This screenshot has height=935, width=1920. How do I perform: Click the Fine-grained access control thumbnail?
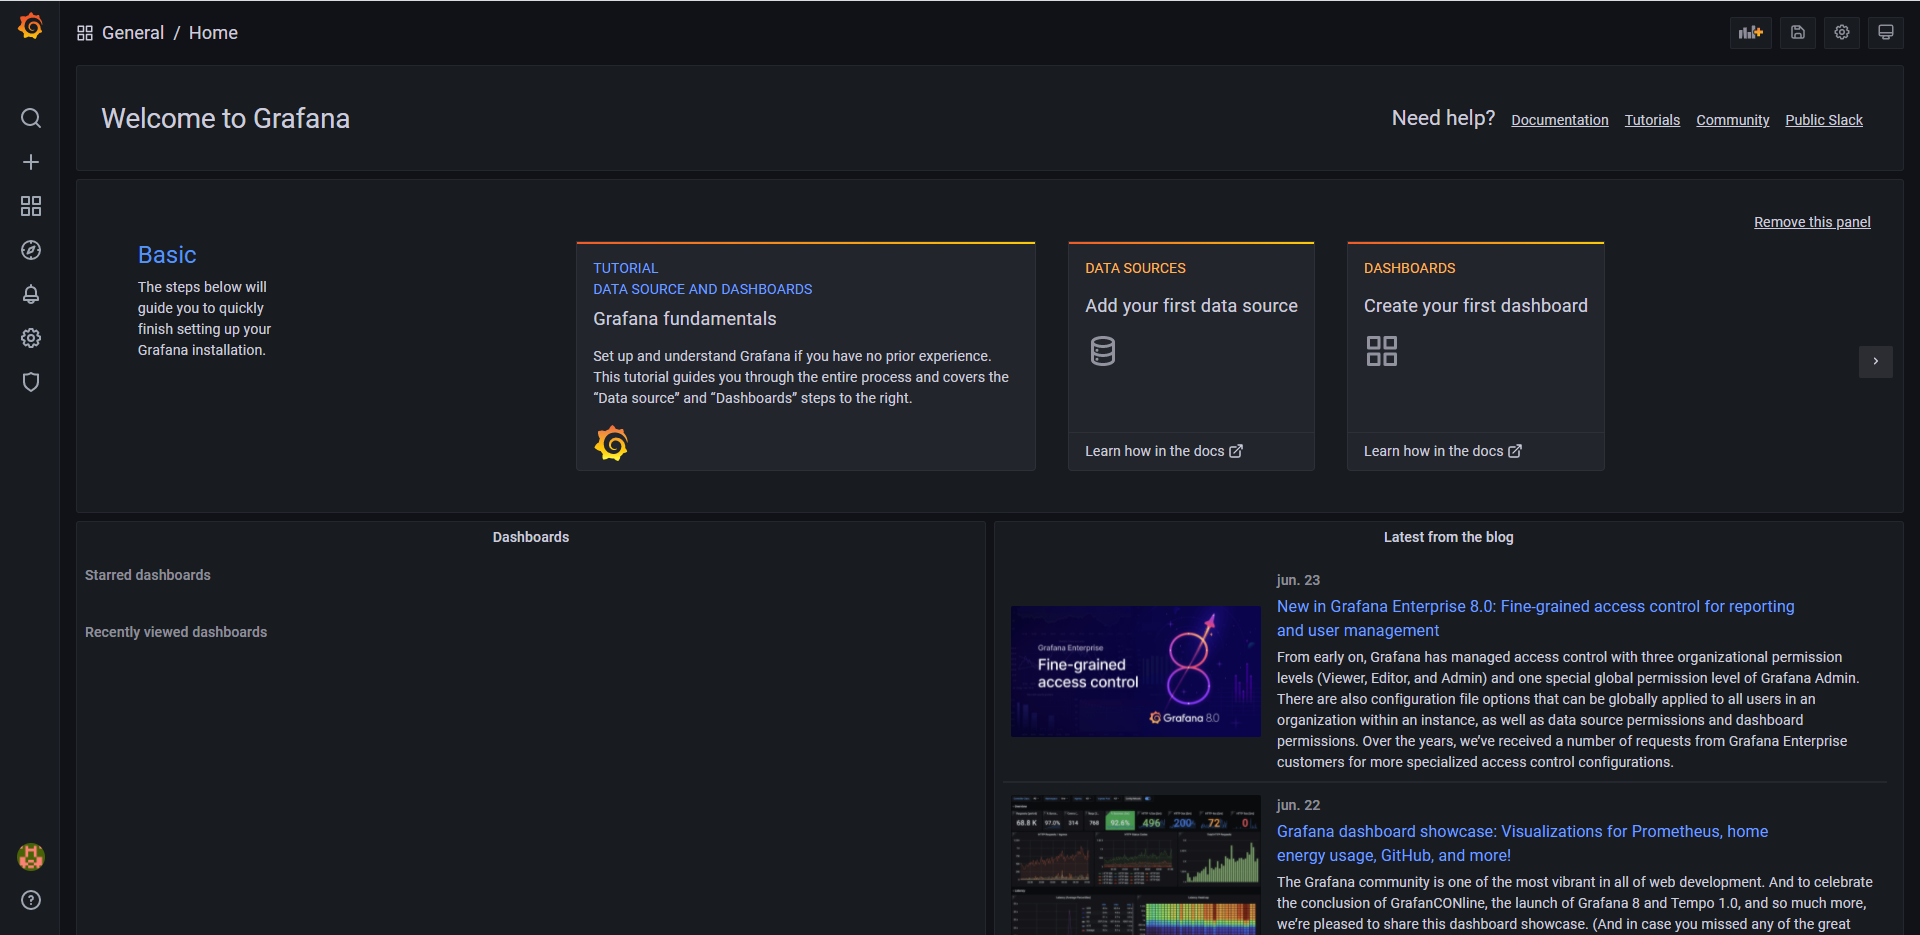[1136, 671]
